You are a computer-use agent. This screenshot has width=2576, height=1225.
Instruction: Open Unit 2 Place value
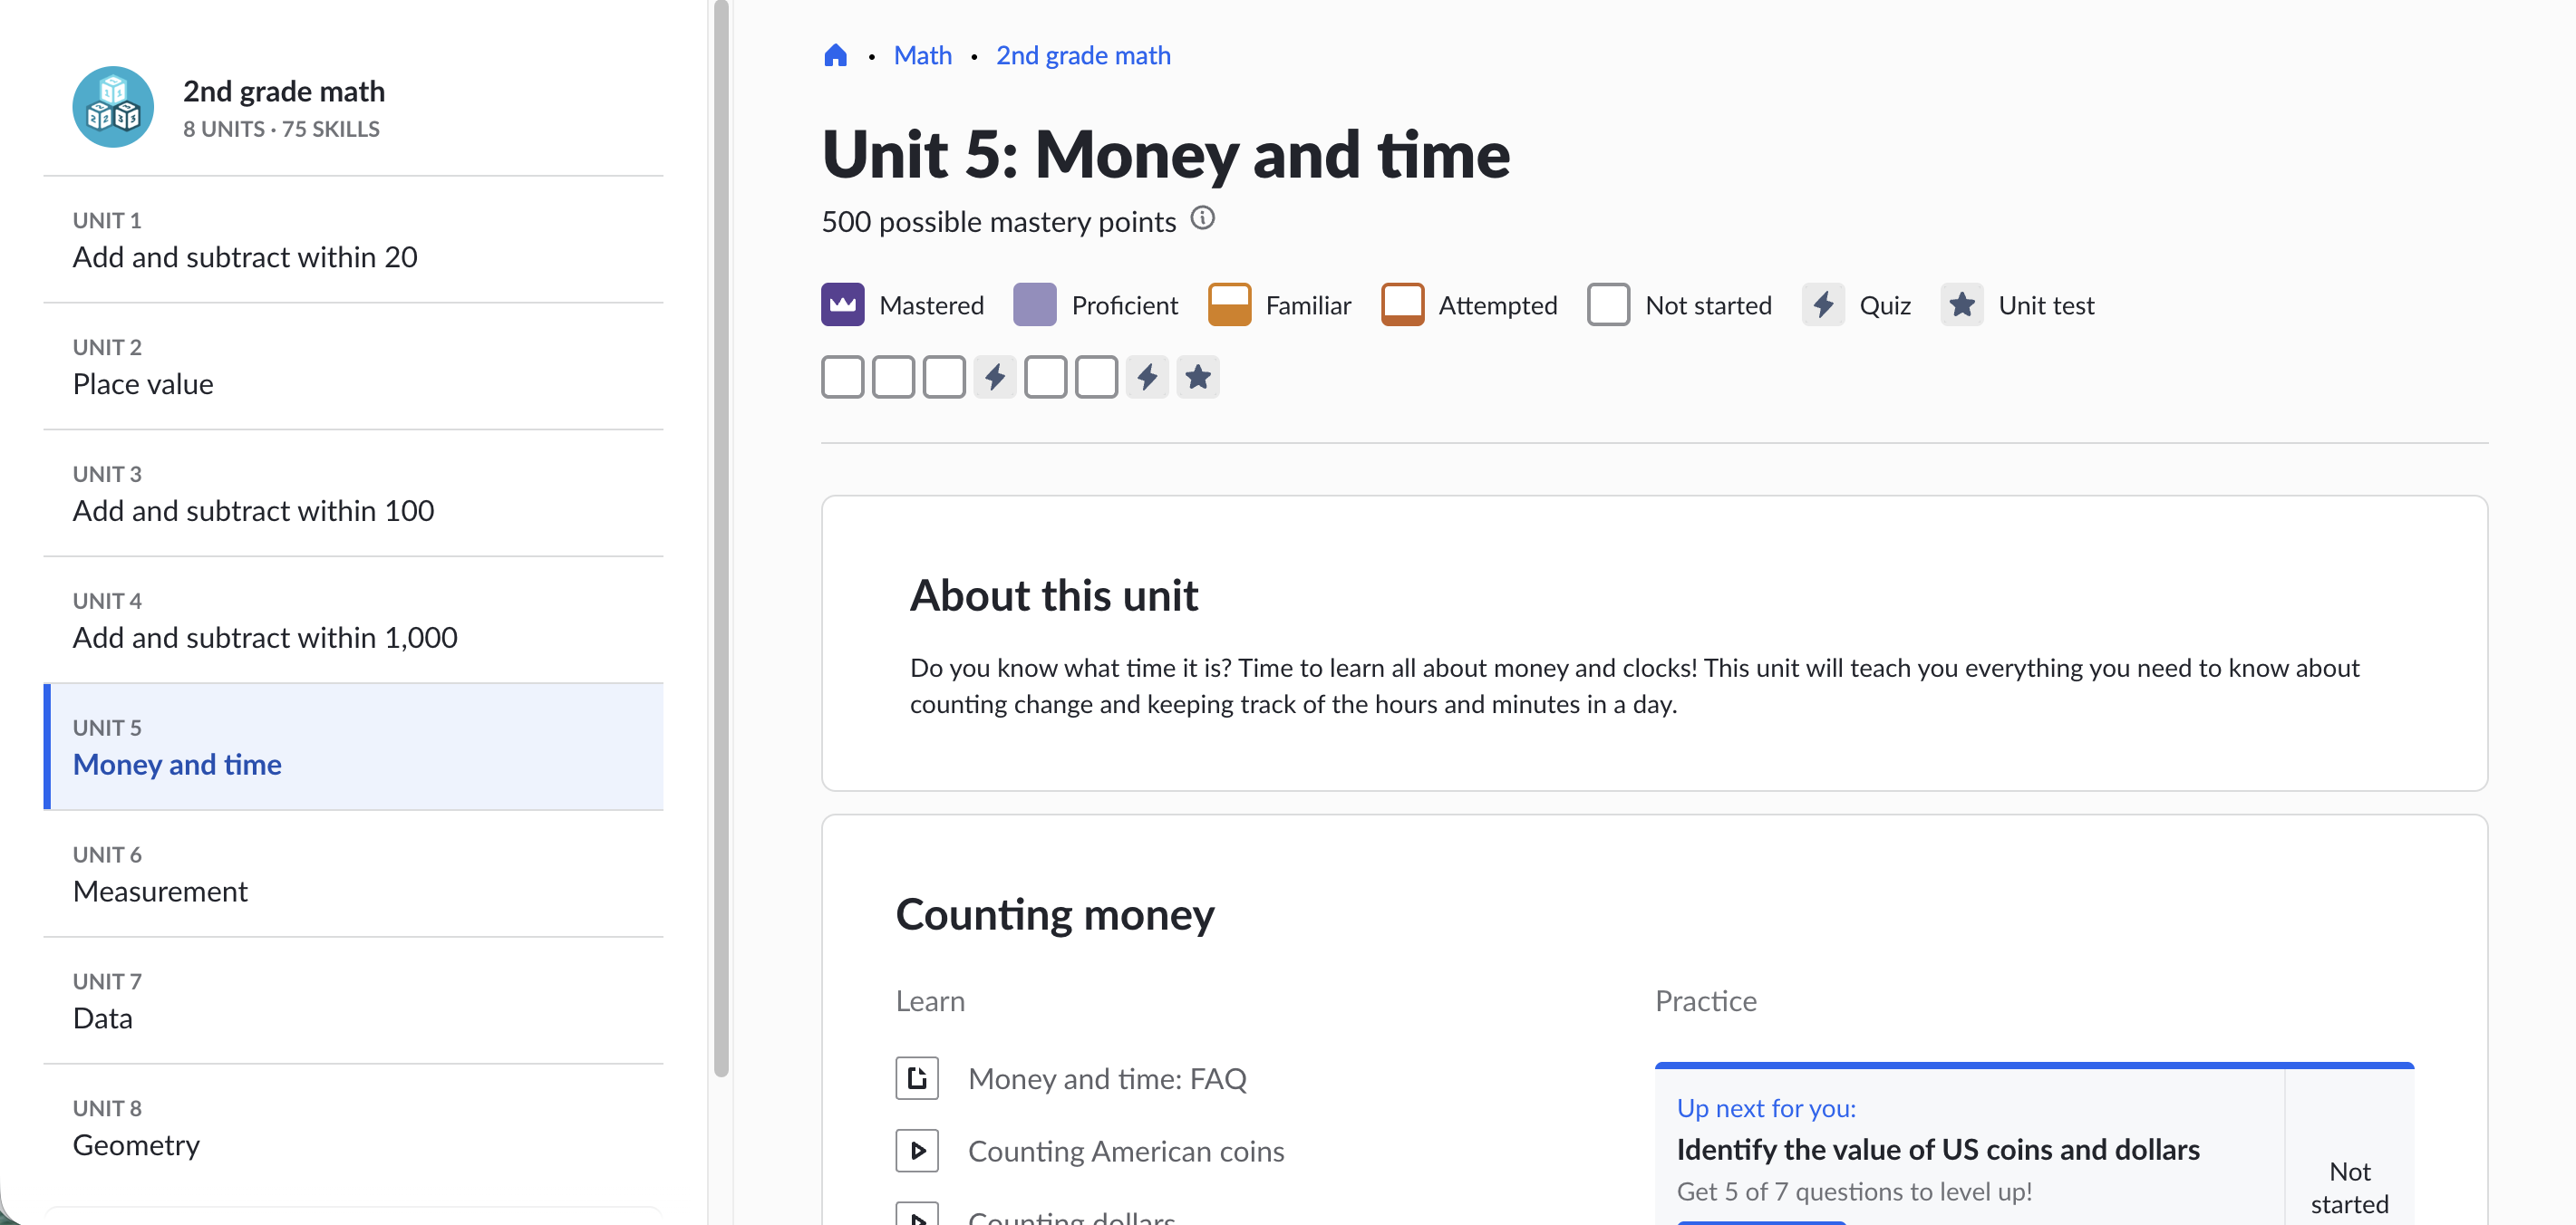pyautogui.click(x=143, y=383)
